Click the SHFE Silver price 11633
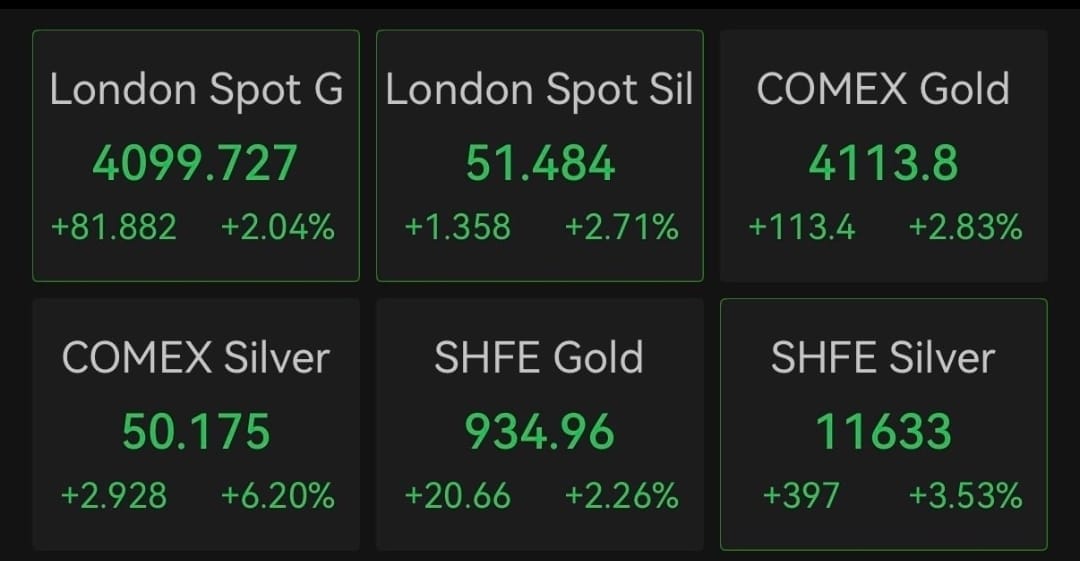Viewport: 1080px width, 561px height. click(883, 431)
